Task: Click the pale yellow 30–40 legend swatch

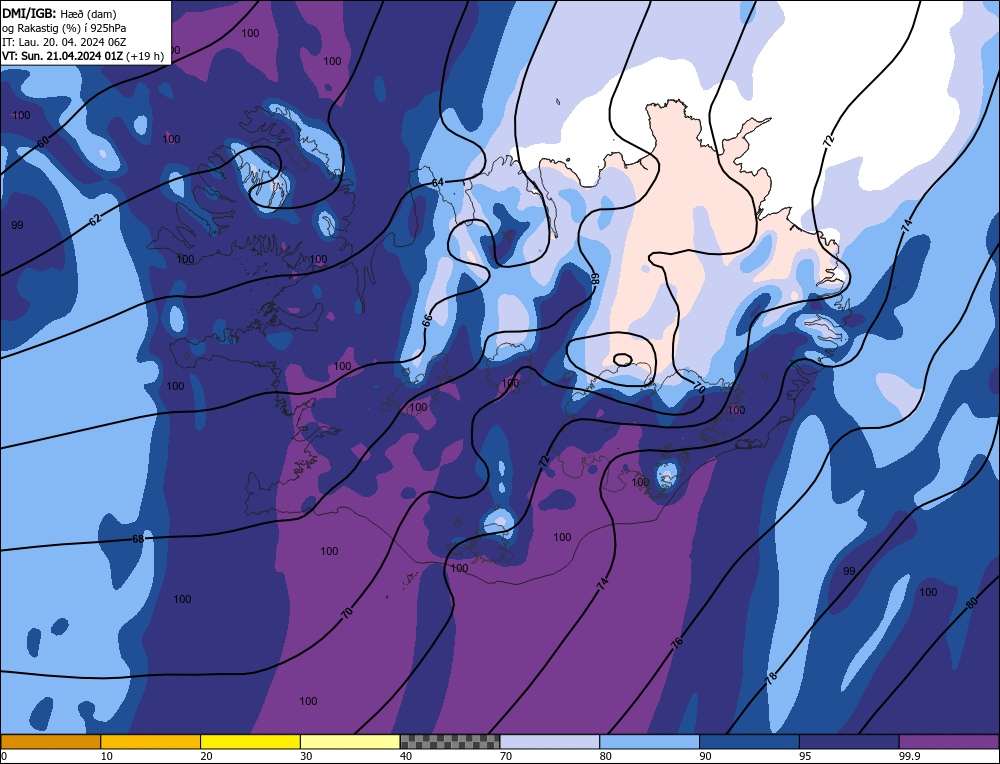Action: pos(350,742)
